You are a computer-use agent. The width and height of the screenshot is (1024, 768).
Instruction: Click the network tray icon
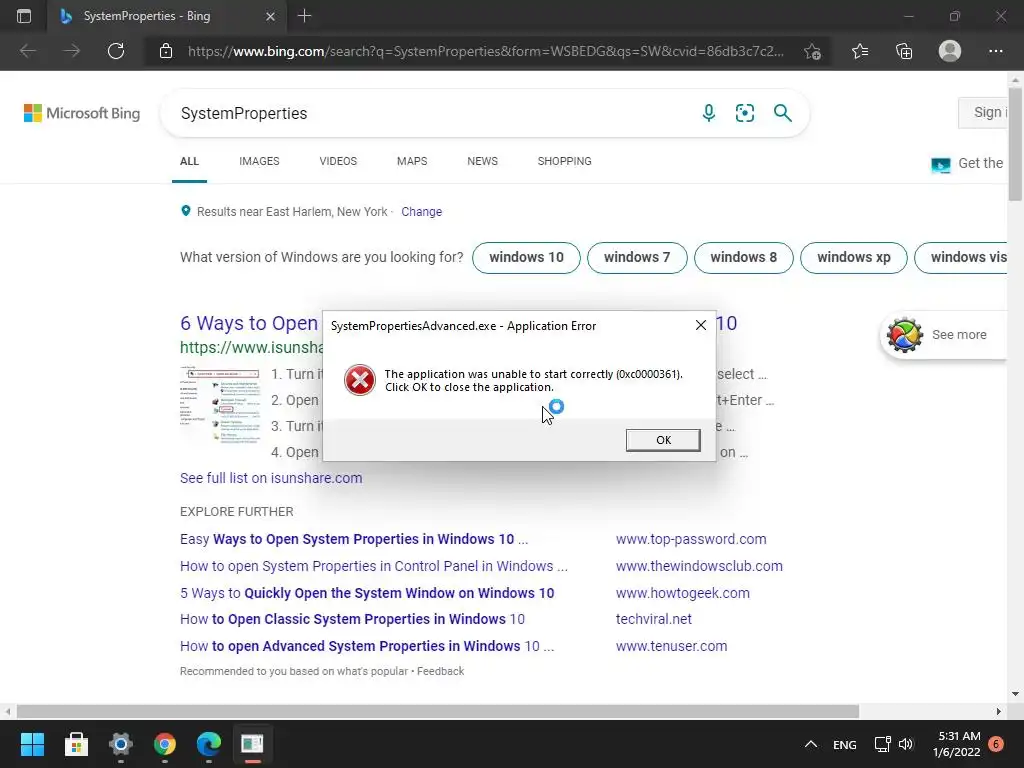(882, 744)
